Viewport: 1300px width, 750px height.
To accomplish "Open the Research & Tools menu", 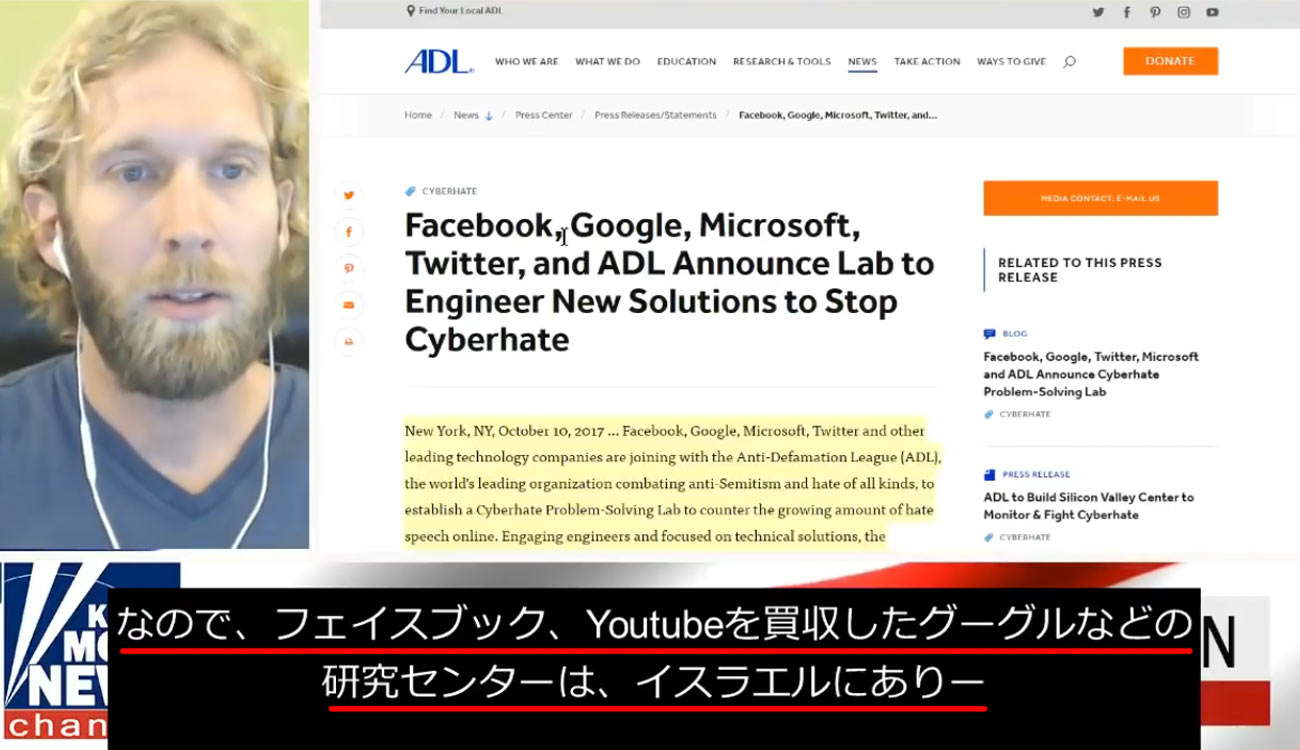I will pyautogui.click(x=782, y=62).
